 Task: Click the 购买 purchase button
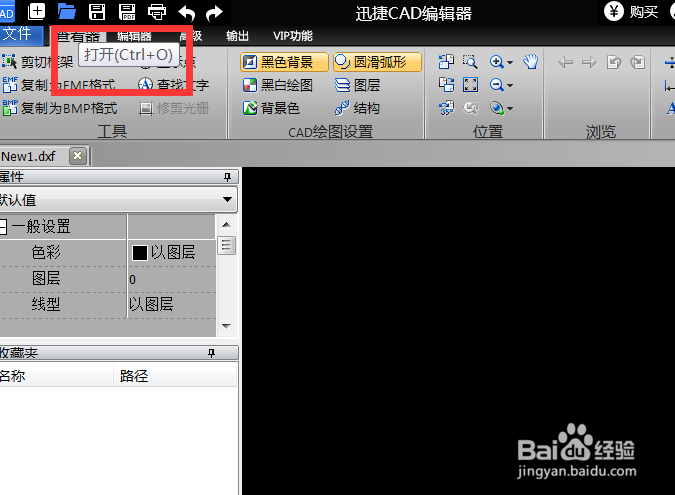coord(632,12)
